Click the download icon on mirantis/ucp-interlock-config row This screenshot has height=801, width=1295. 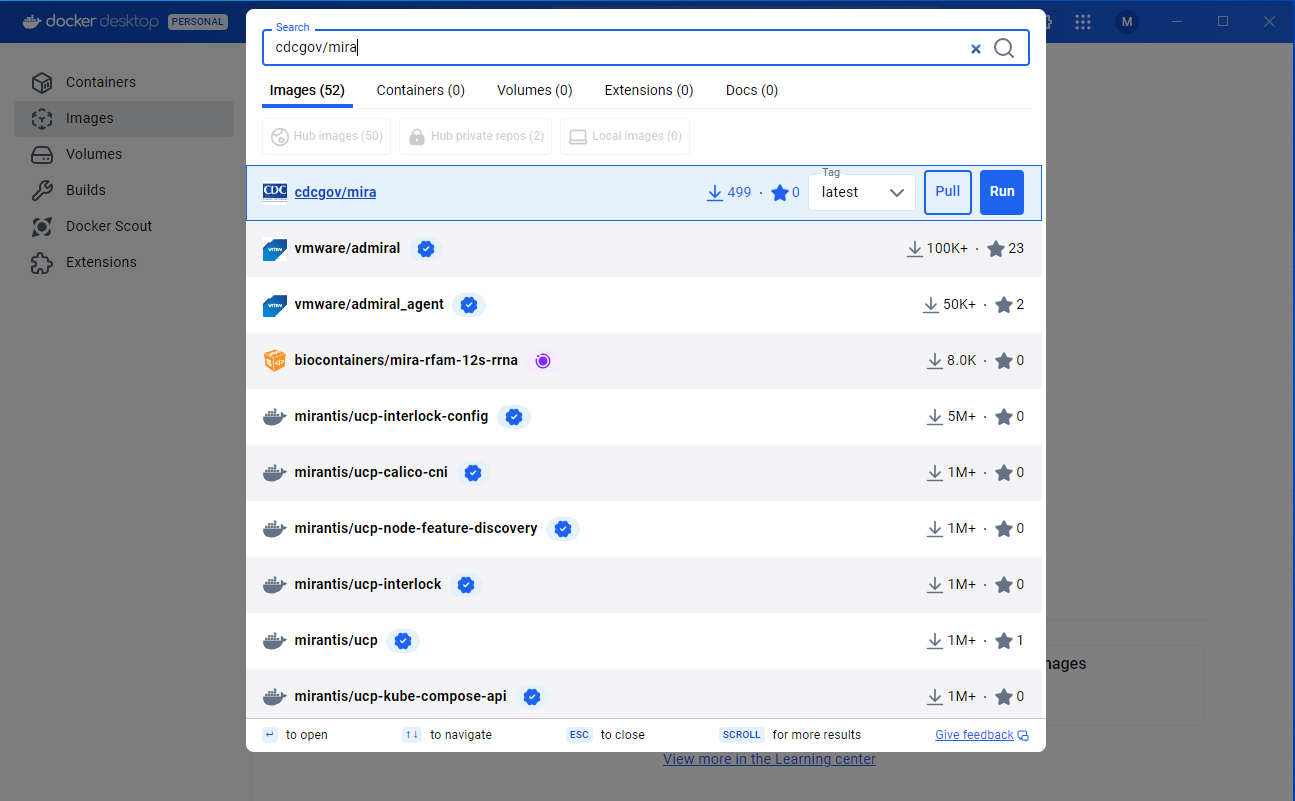coord(935,417)
